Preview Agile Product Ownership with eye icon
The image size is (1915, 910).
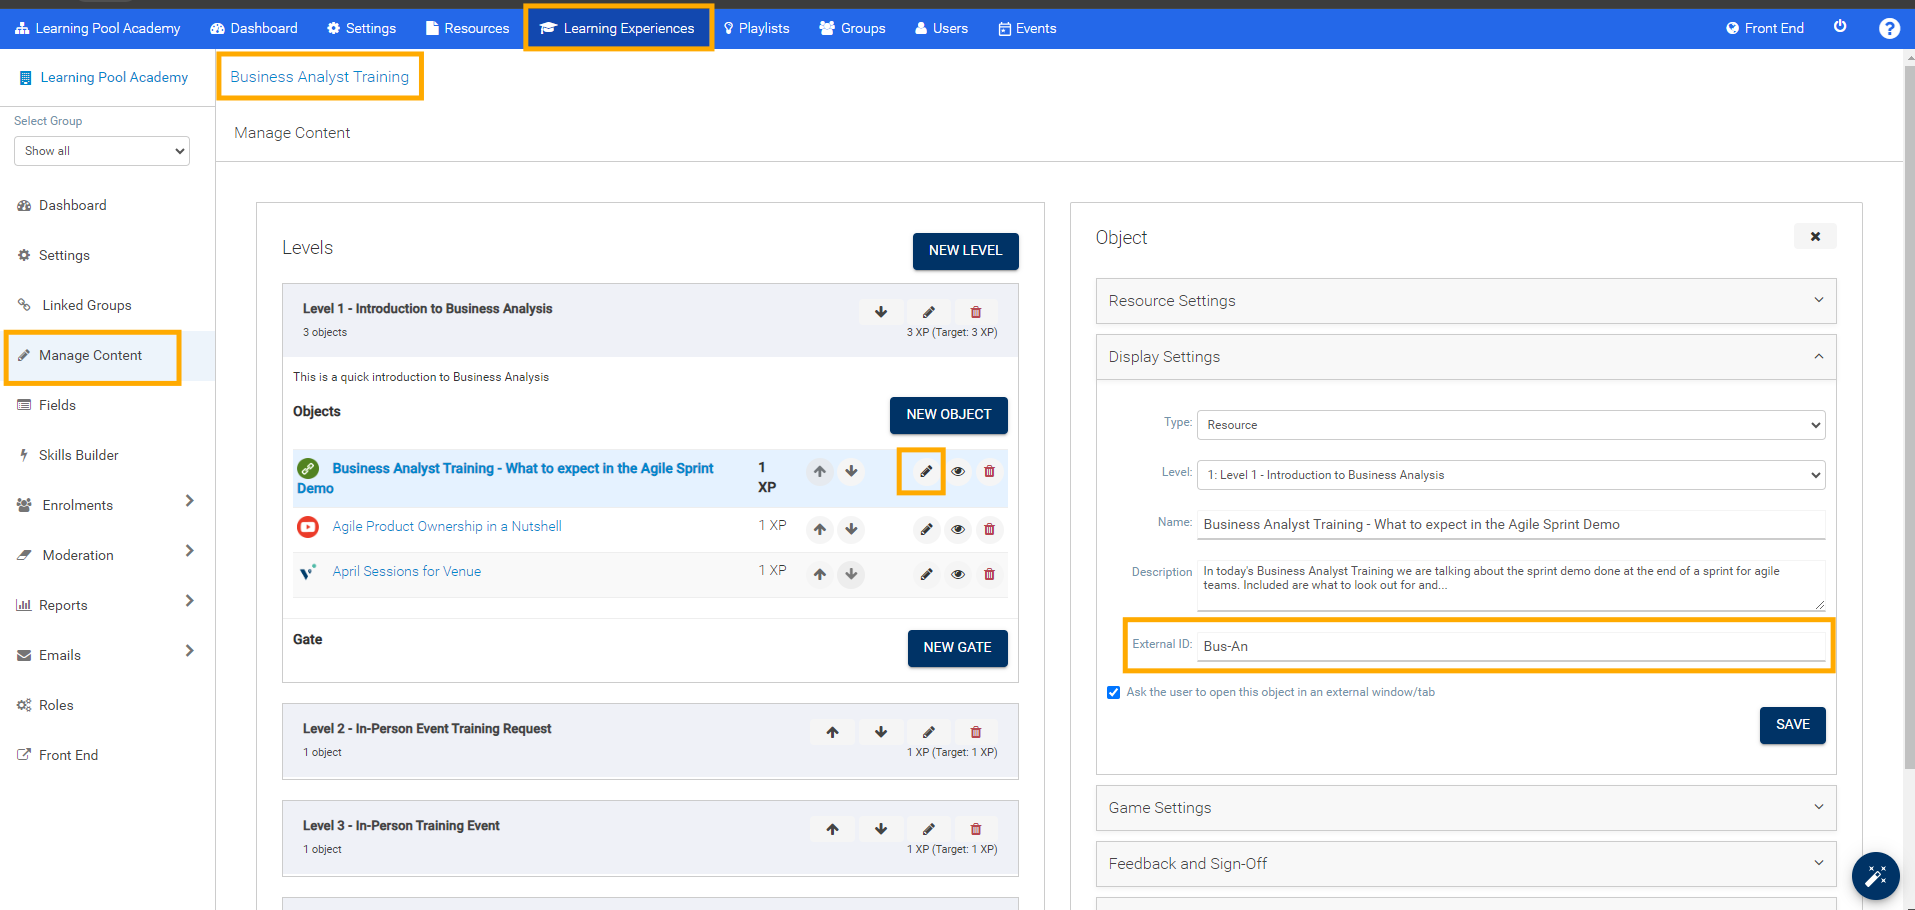click(958, 529)
